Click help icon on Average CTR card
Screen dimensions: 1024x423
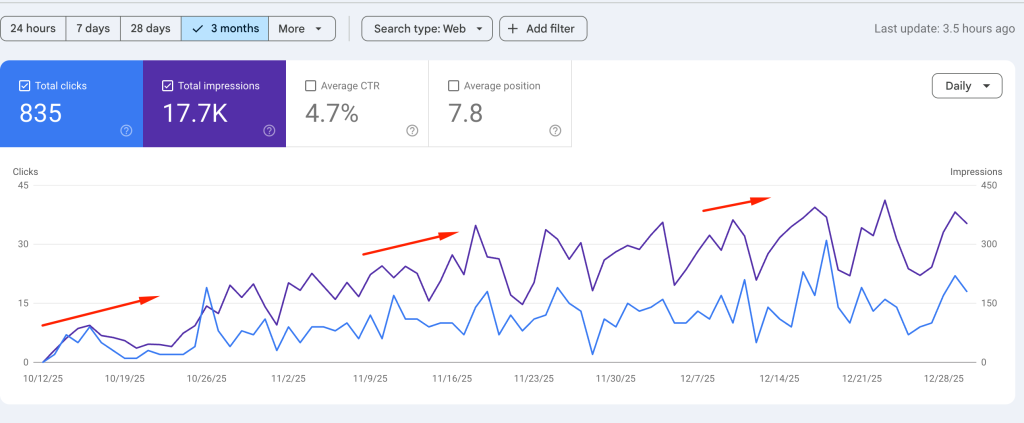(412, 130)
